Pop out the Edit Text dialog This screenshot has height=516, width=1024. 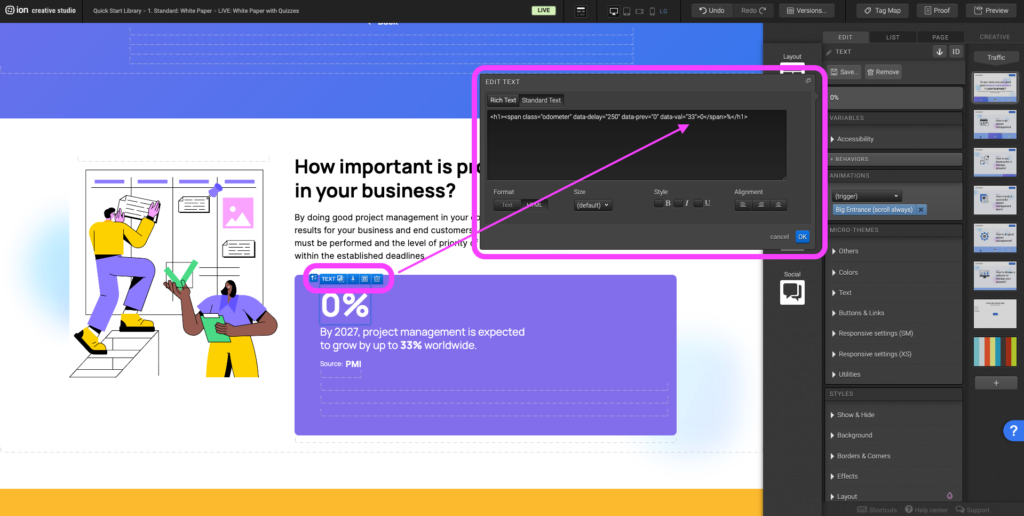[x=809, y=81]
